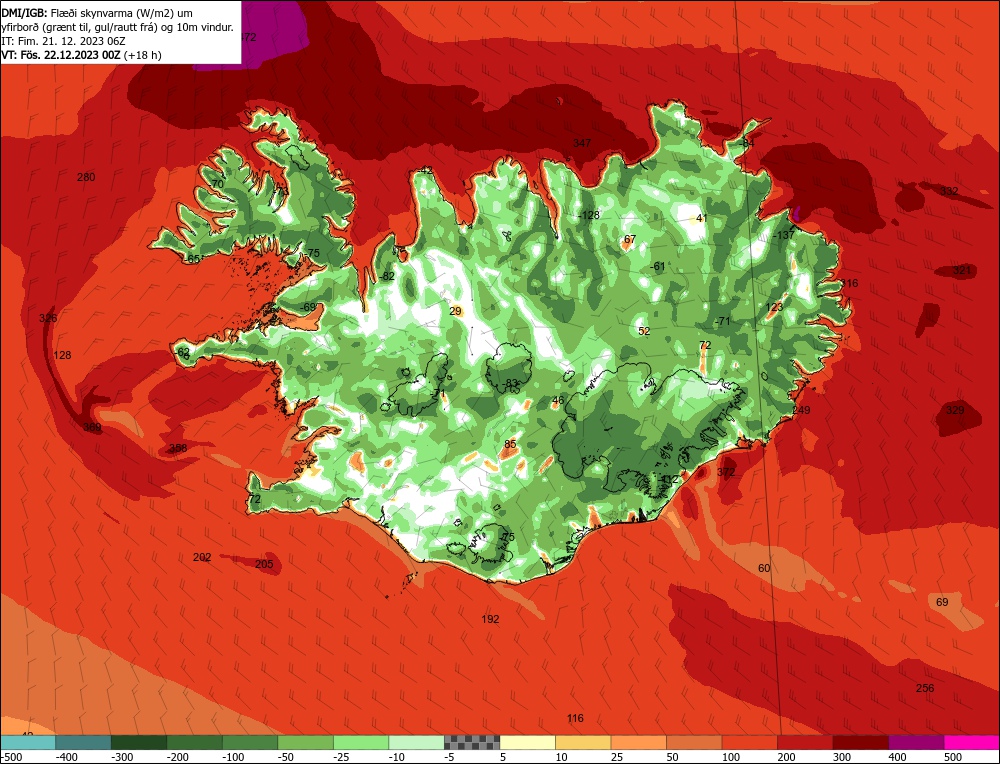Image resolution: width=1000 pixels, height=764 pixels.
Task: Click the darkest green legend swatch between -300 and -200
Action: [139, 742]
